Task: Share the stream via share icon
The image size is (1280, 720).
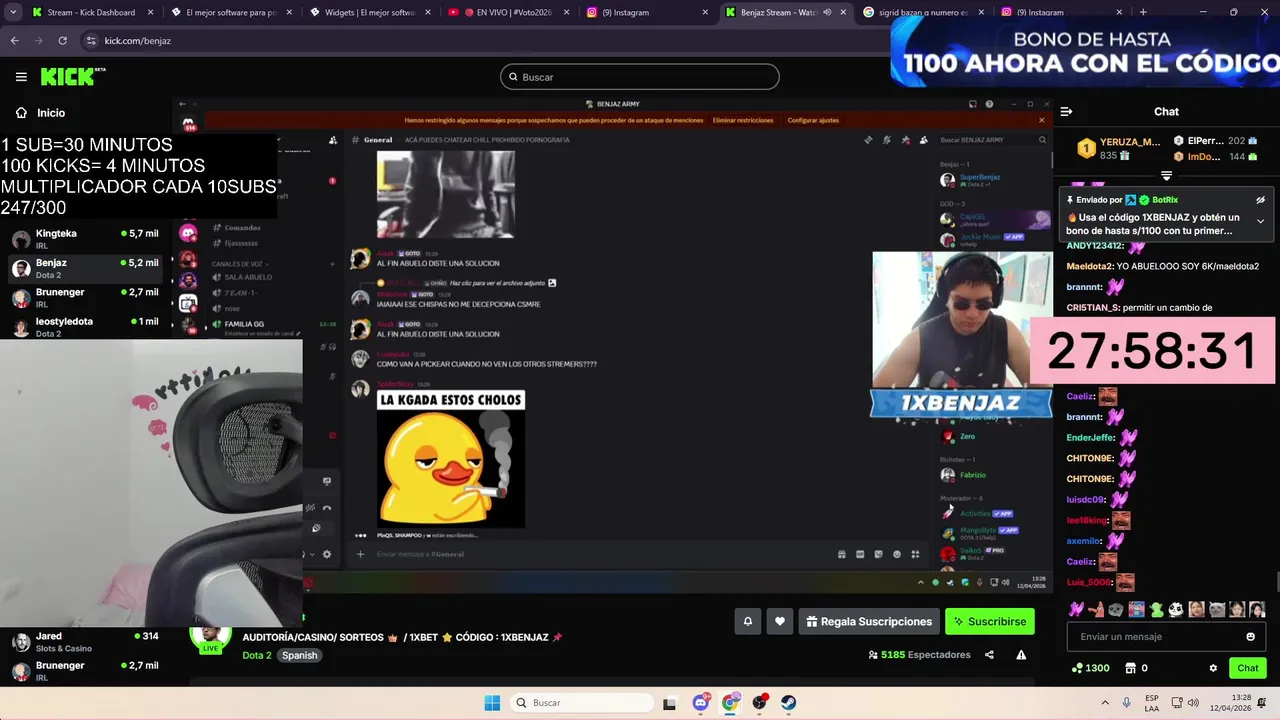Action: coord(989,655)
